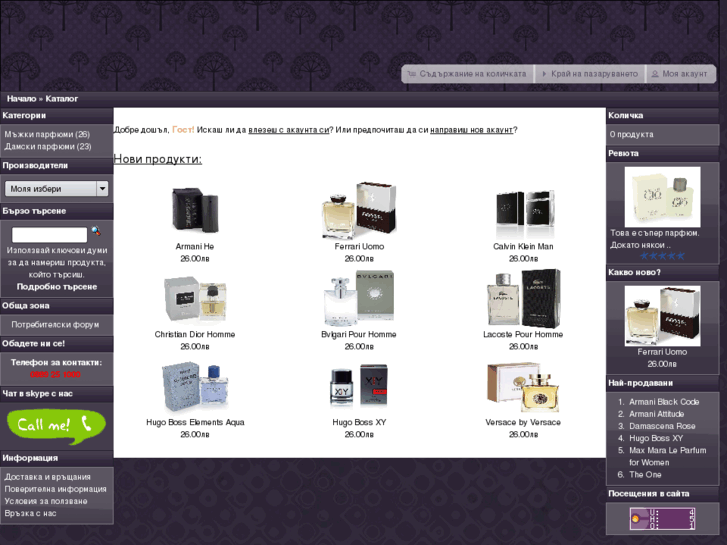Open the reviewed perfume thumbnail in Ревюта

[662, 197]
